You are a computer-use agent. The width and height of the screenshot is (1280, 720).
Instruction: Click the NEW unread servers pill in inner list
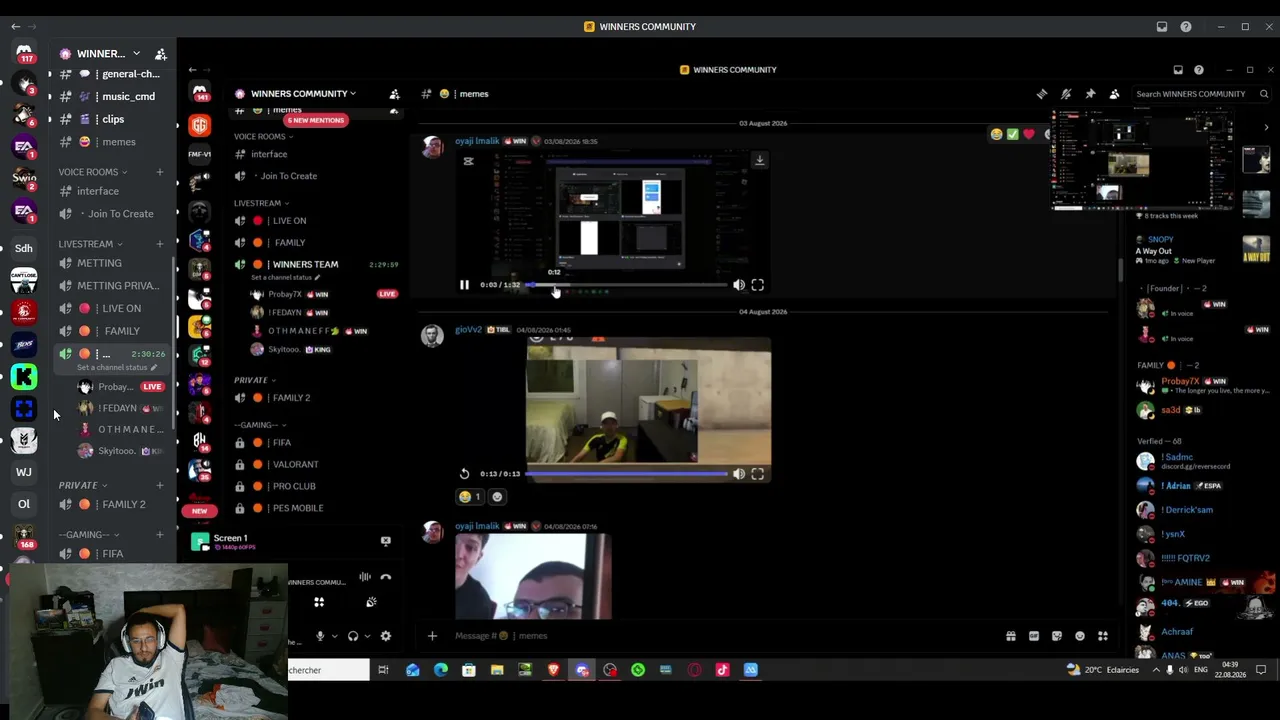200,511
